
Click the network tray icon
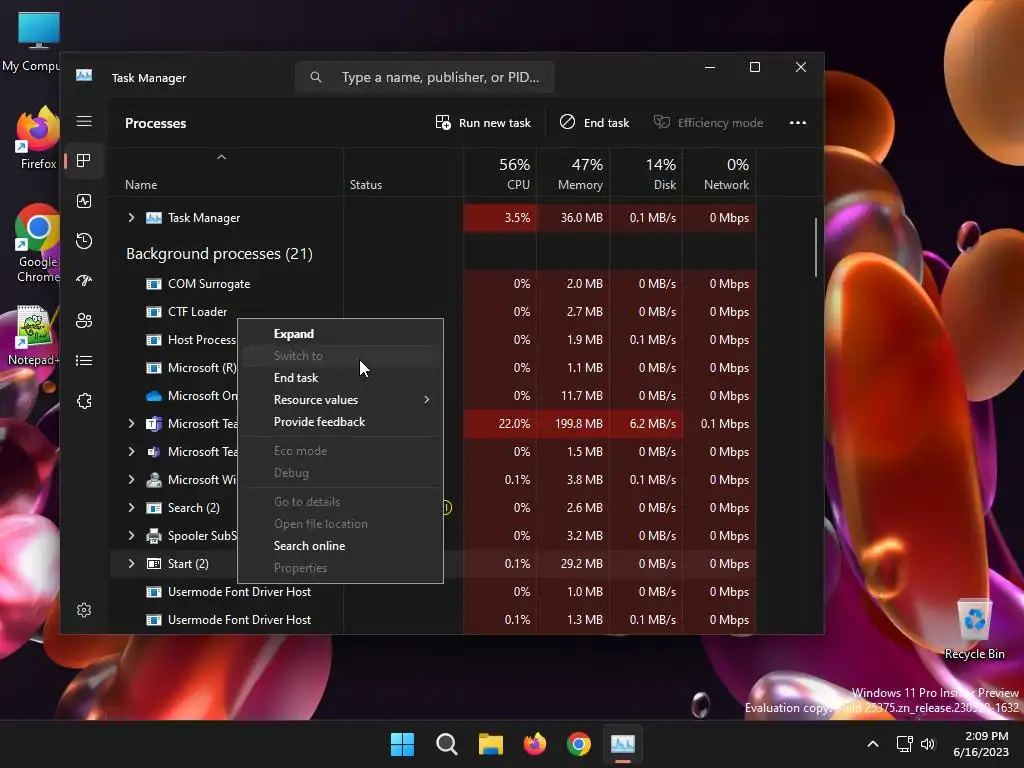904,744
